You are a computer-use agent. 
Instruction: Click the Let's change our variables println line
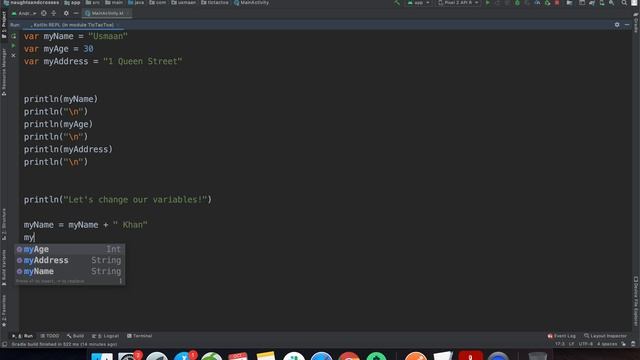coord(118,200)
